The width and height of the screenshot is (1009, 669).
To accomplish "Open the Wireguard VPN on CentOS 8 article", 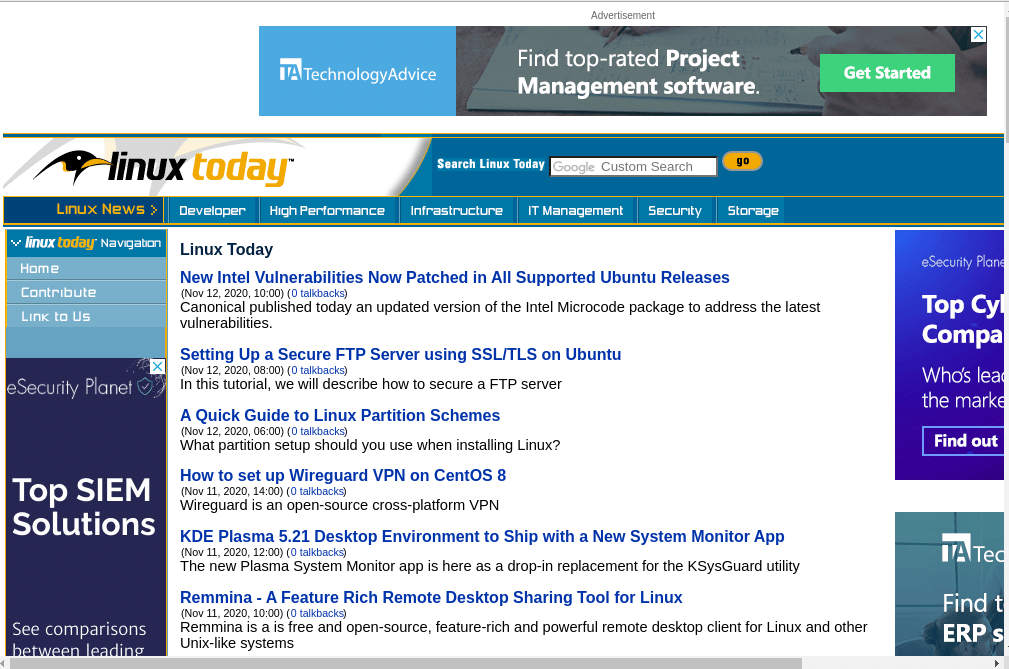I will click(343, 476).
